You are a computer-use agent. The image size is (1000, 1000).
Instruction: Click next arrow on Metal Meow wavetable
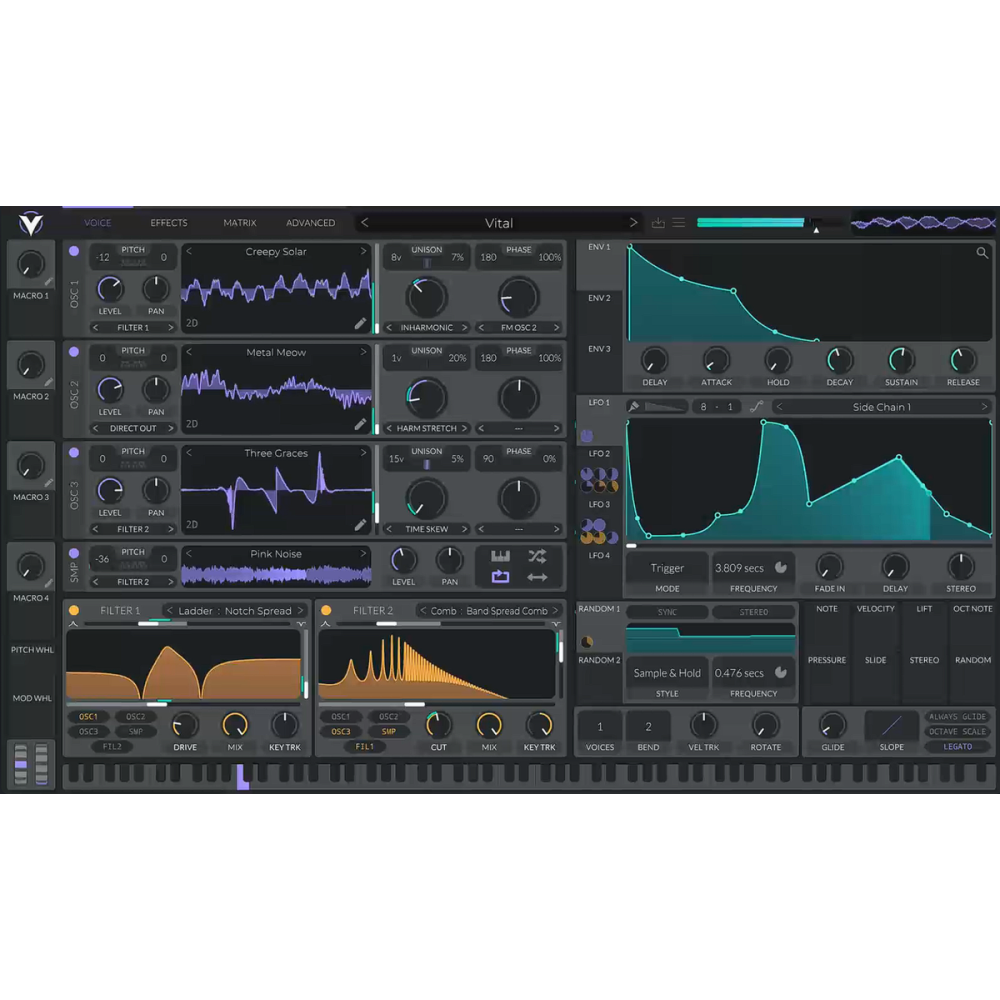click(x=364, y=352)
